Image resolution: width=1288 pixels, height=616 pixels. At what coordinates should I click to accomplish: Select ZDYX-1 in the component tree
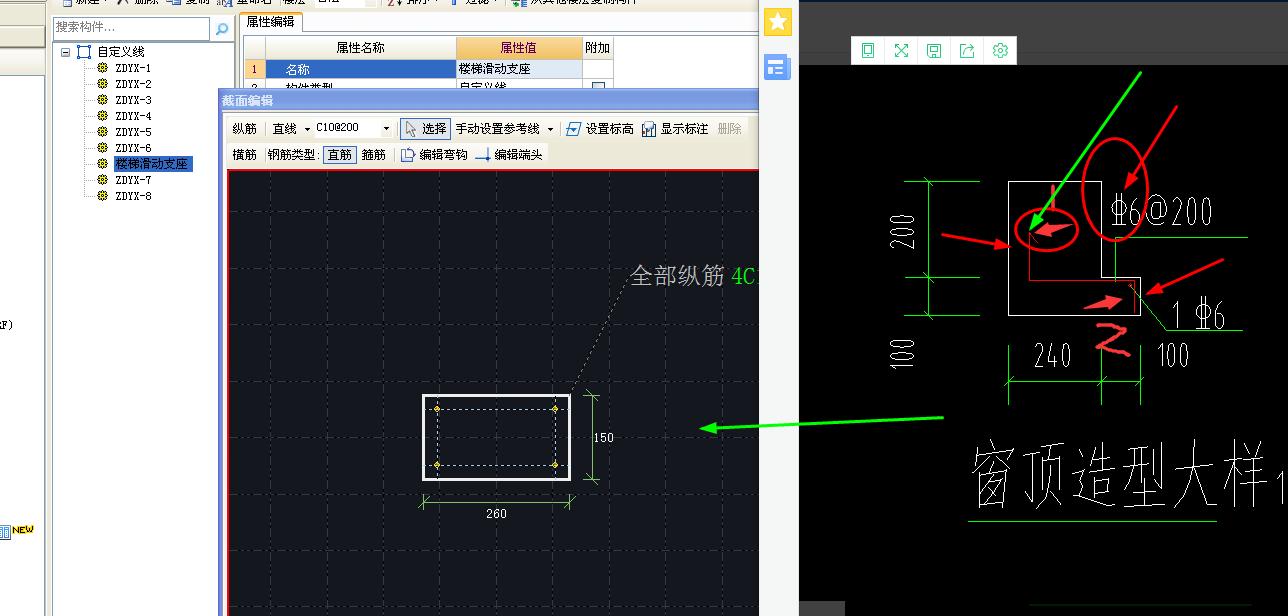point(133,68)
